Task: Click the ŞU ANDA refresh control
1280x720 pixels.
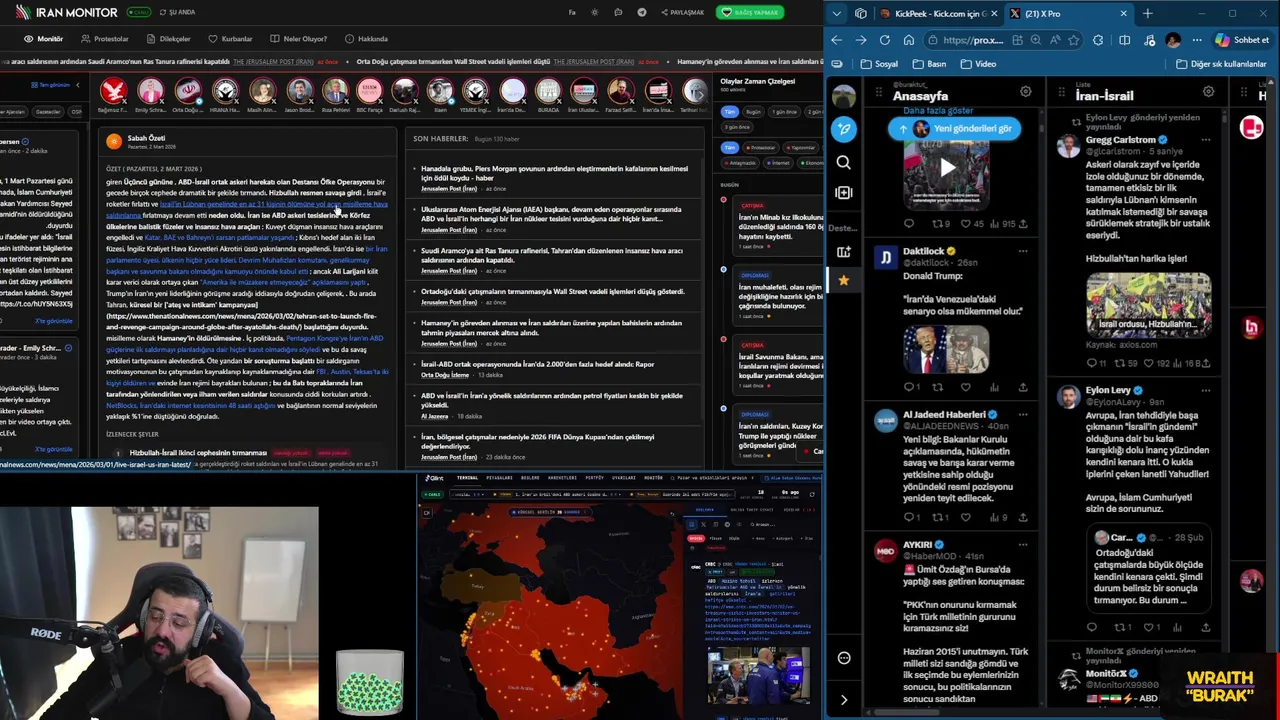Action: [x=177, y=12]
